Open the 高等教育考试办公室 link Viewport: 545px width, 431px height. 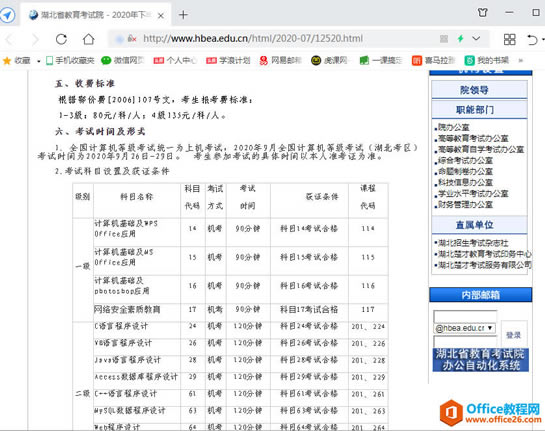coord(473,138)
